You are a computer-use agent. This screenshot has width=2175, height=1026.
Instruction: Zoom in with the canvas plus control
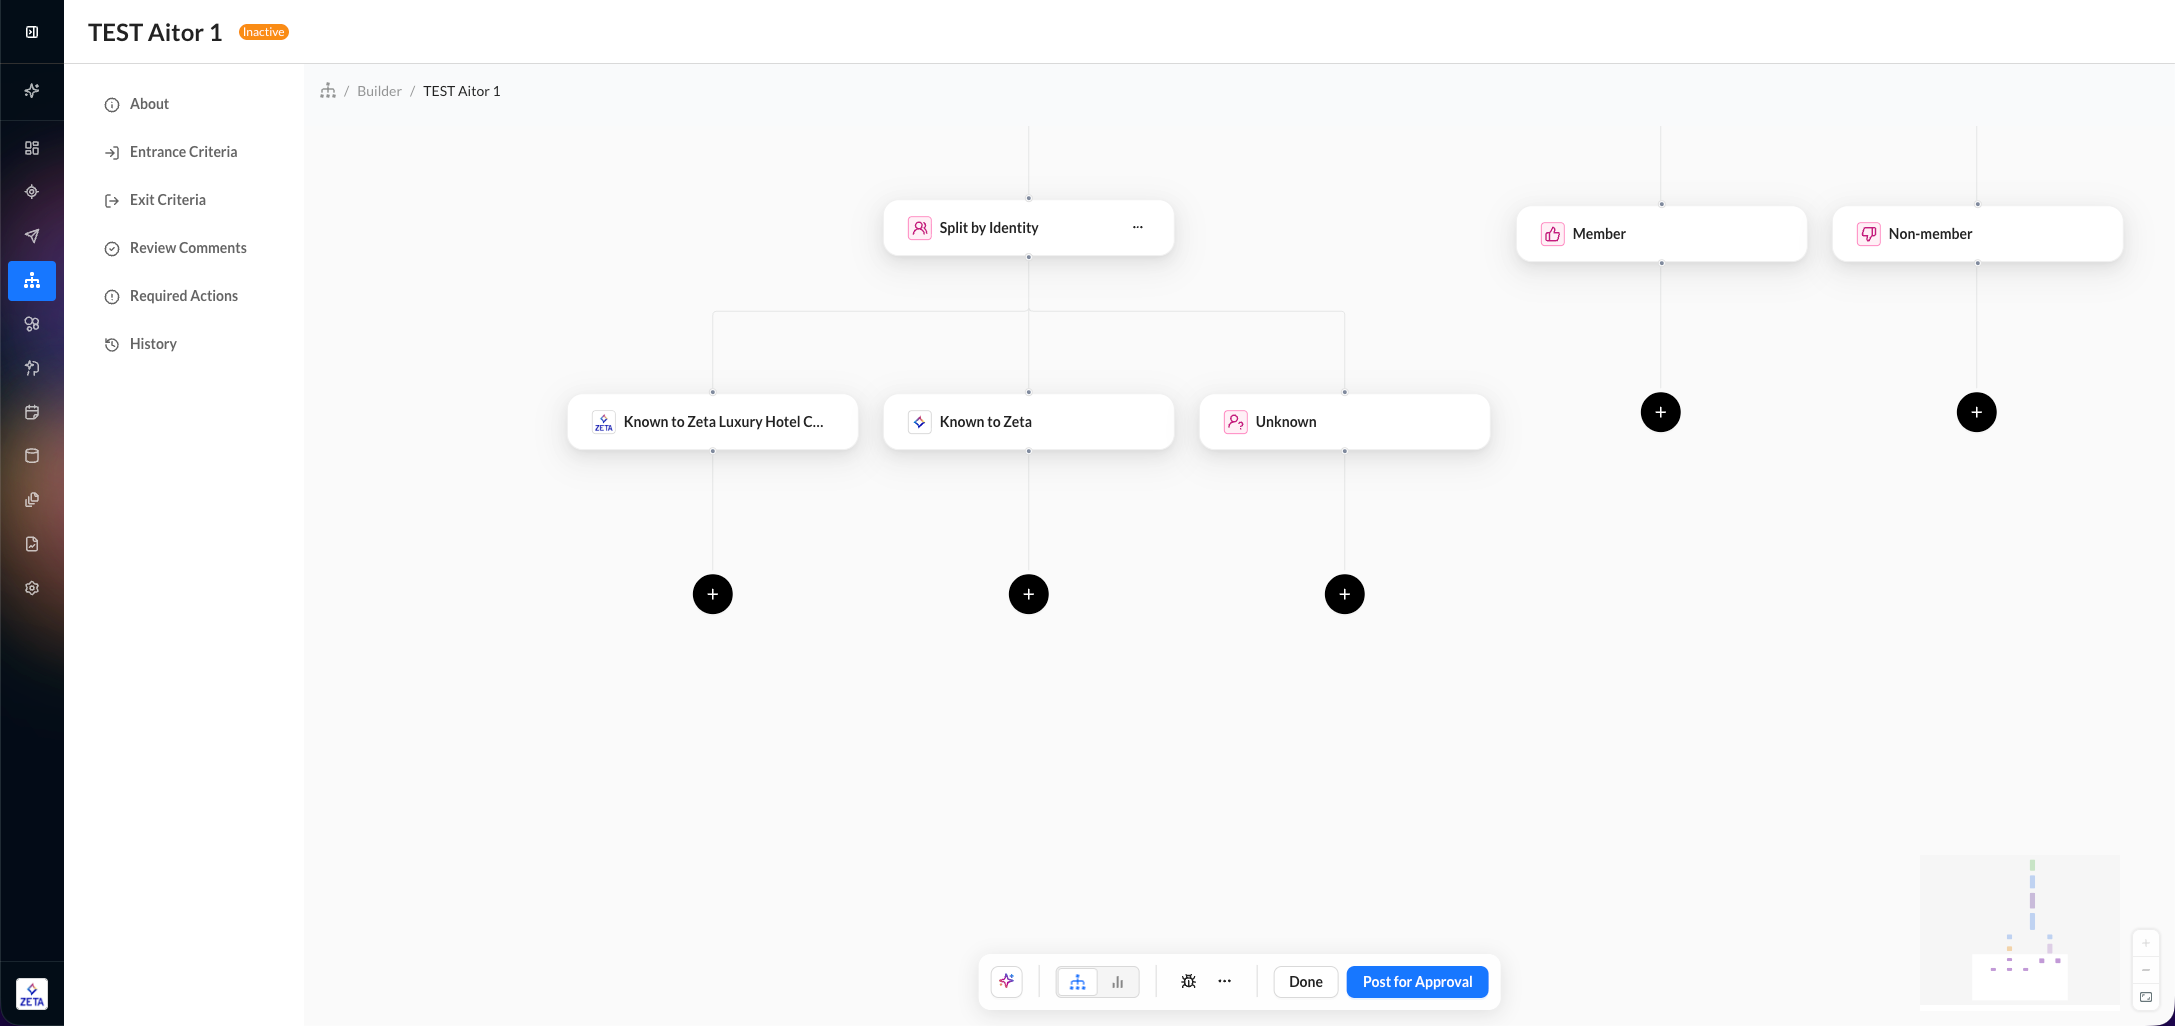(2146, 944)
